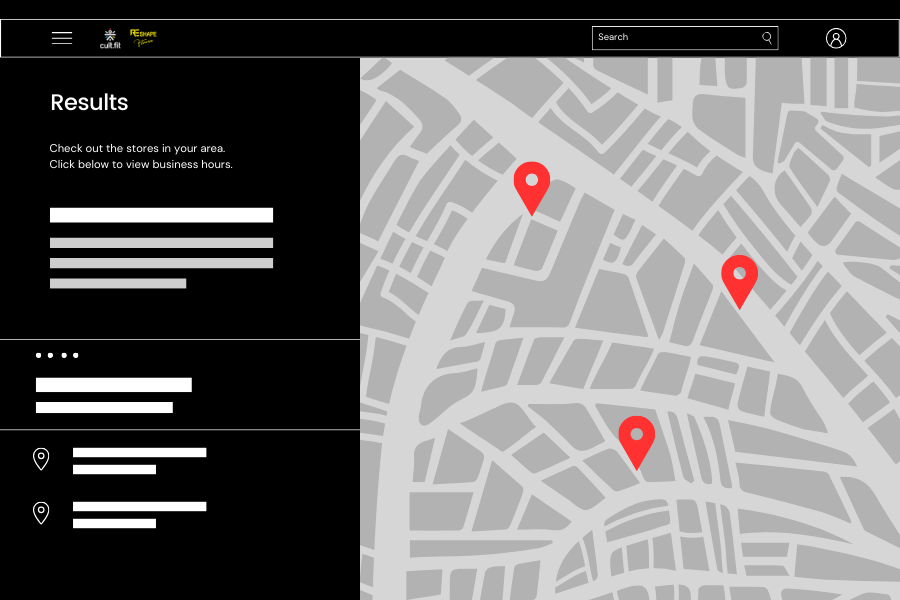Open the first store listing's name bar
Viewport: 900px width, 600px height.
(139, 453)
